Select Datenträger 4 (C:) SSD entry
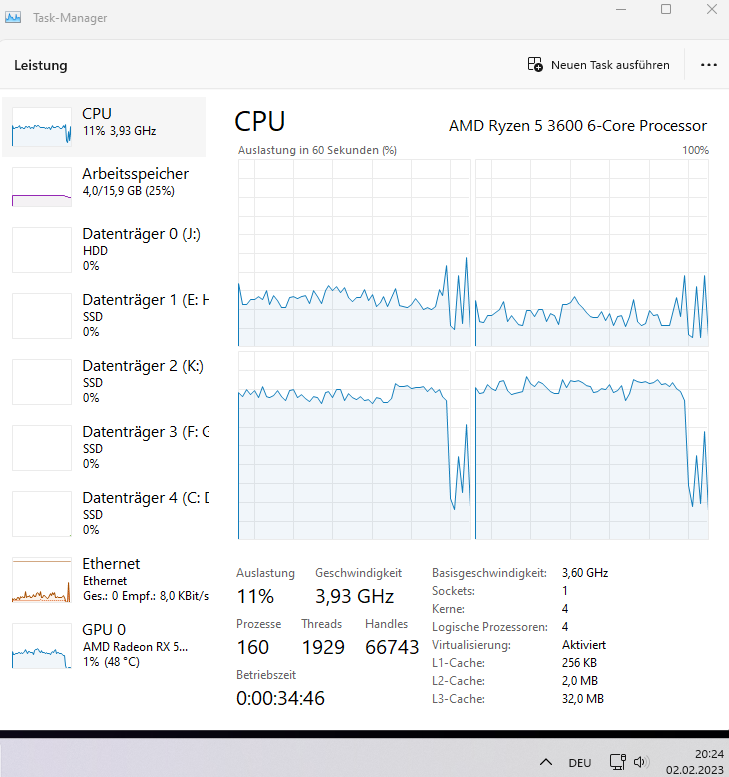The image size is (729, 777). click(x=104, y=513)
